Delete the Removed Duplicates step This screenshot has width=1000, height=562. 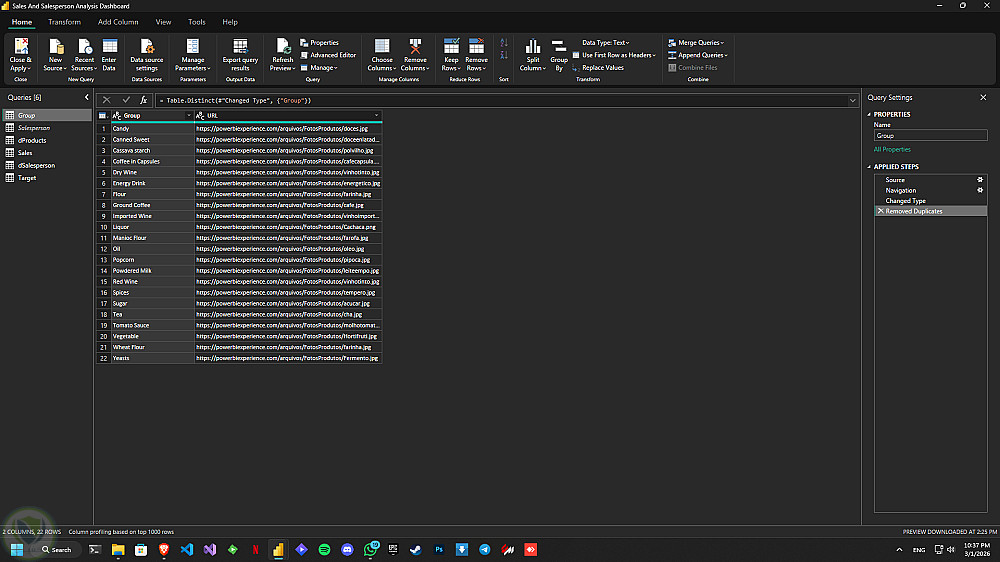[x=881, y=211]
